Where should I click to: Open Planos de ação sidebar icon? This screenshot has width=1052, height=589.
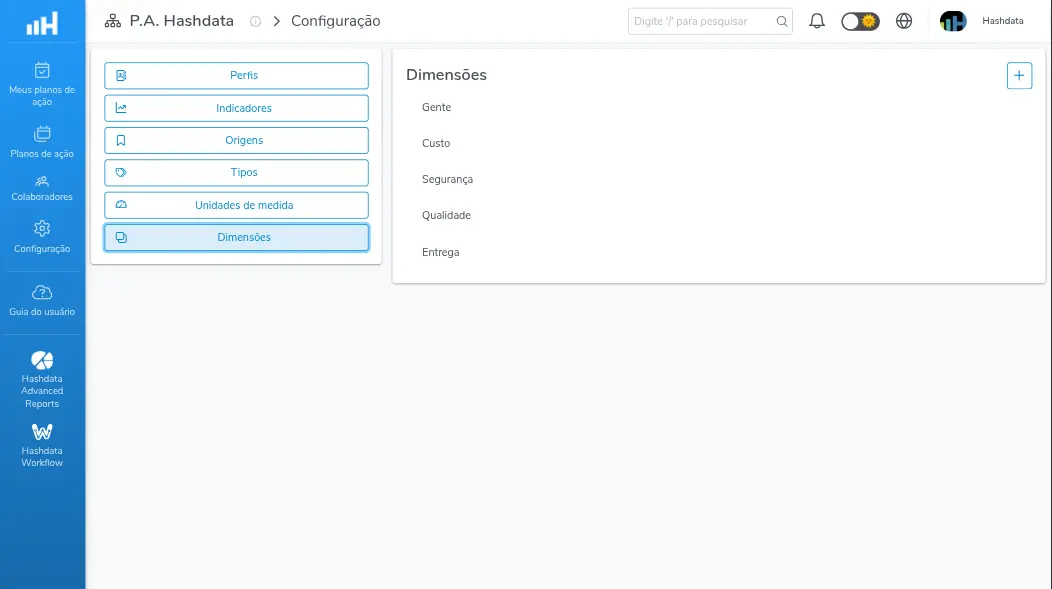coord(42,133)
